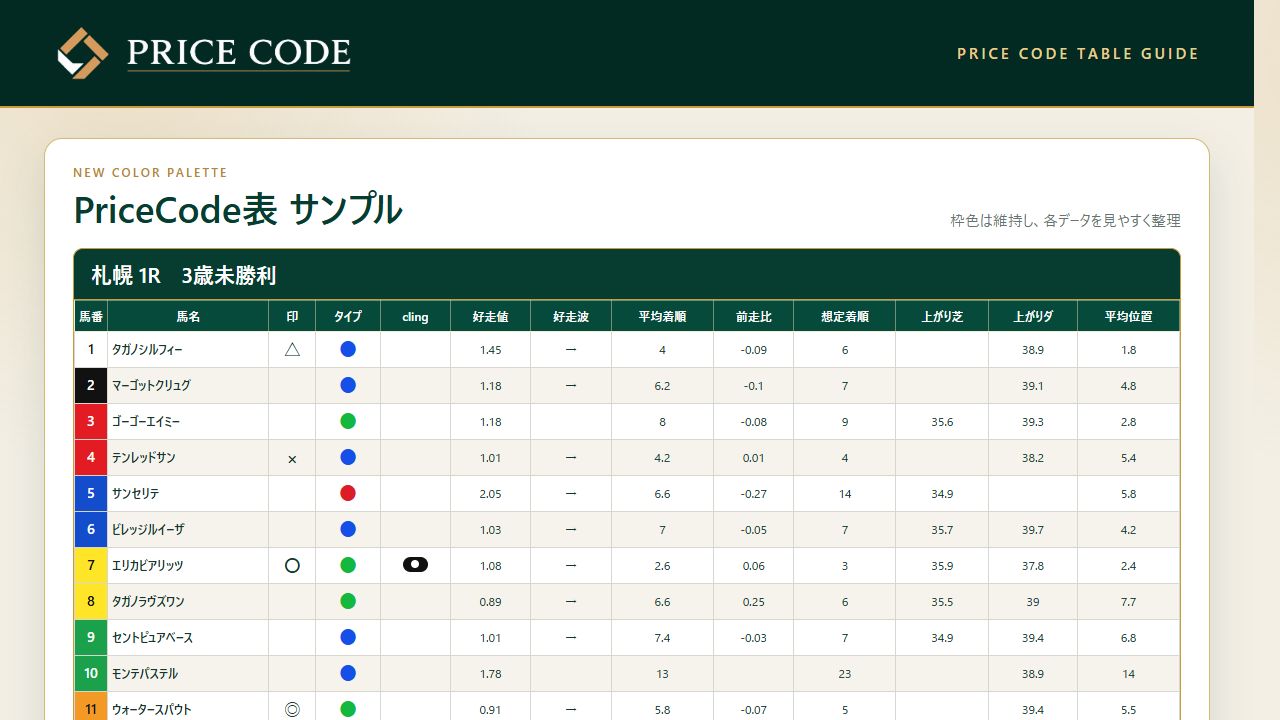Click the blue frame number 5 cell
Image resolution: width=1280 pixels, height=720 pixels.
point(91,494)
